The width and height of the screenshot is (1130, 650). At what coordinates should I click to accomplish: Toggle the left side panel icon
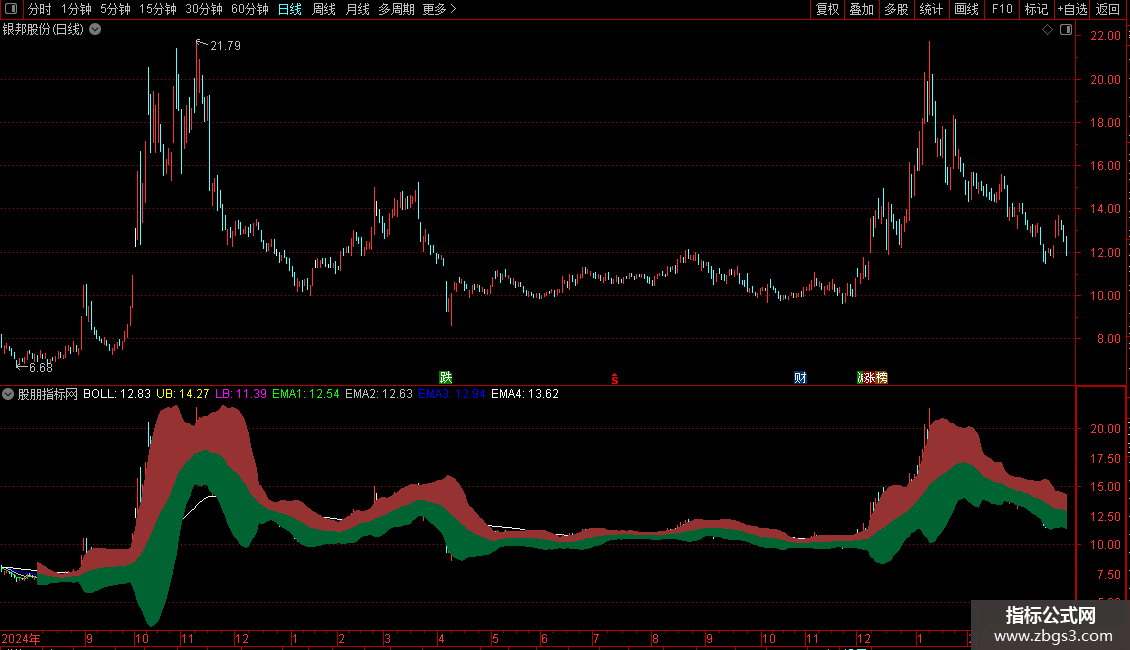(11, 9)
